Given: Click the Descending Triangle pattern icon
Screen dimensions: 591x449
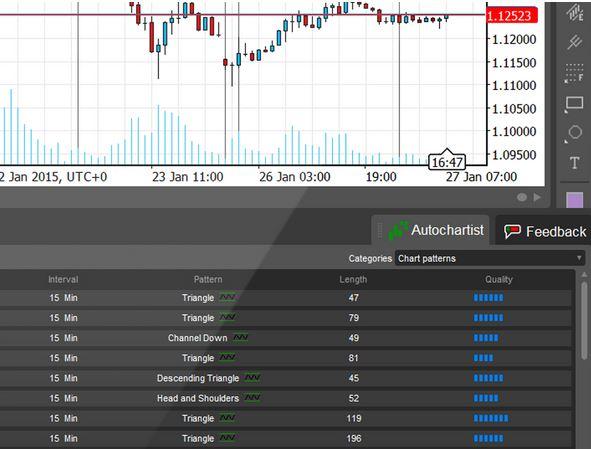Looking at the screenshot, I should pyautogui.click(x=253, y=377).
